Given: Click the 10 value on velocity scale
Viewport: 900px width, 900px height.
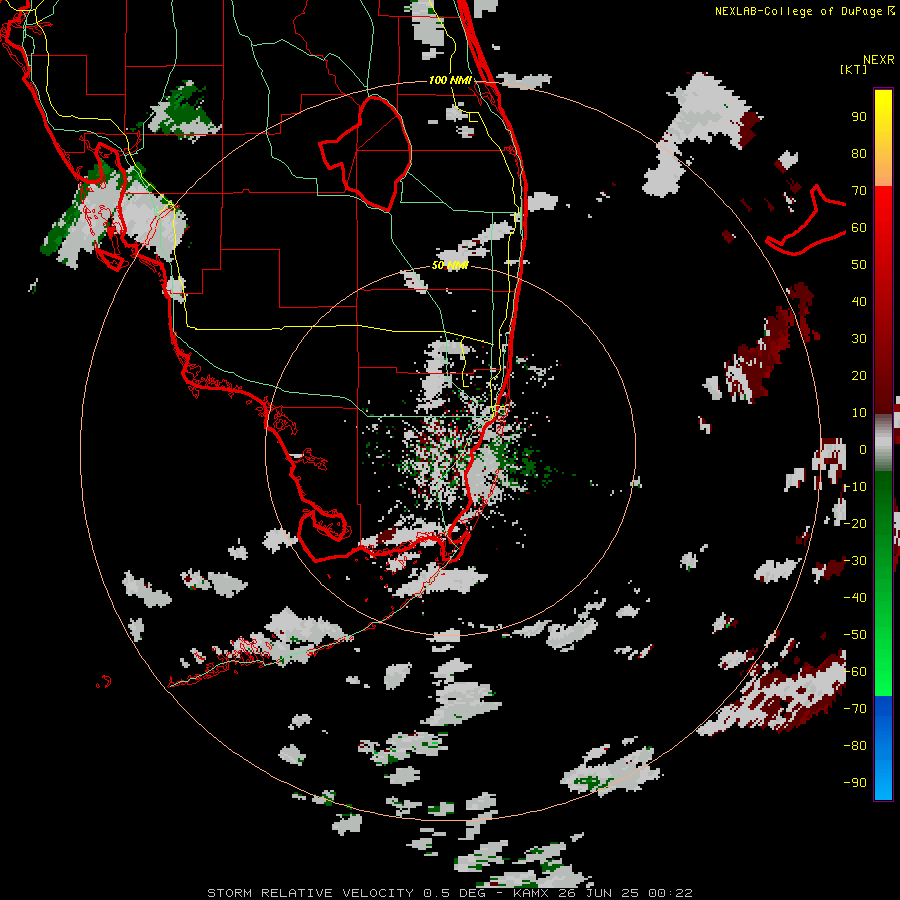Looking at the screenshot, I should tap(859, 413).
